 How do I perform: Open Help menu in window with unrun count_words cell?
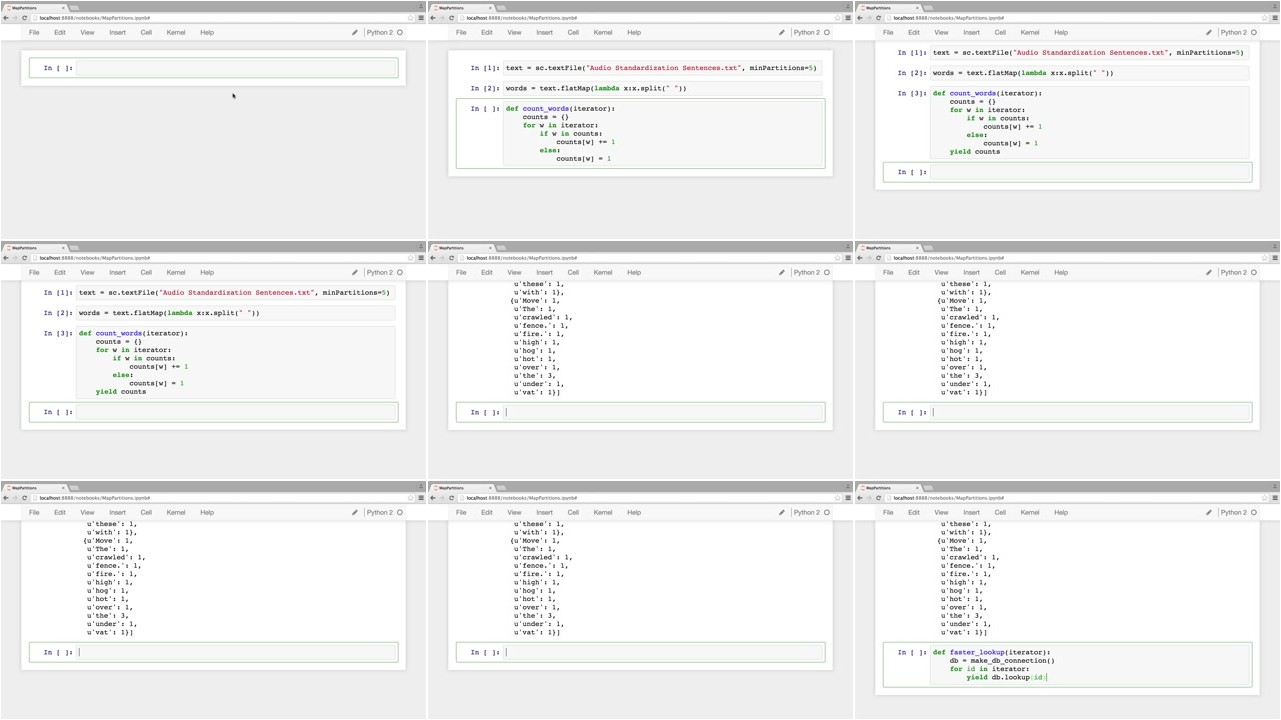click(x=634, y=32)
